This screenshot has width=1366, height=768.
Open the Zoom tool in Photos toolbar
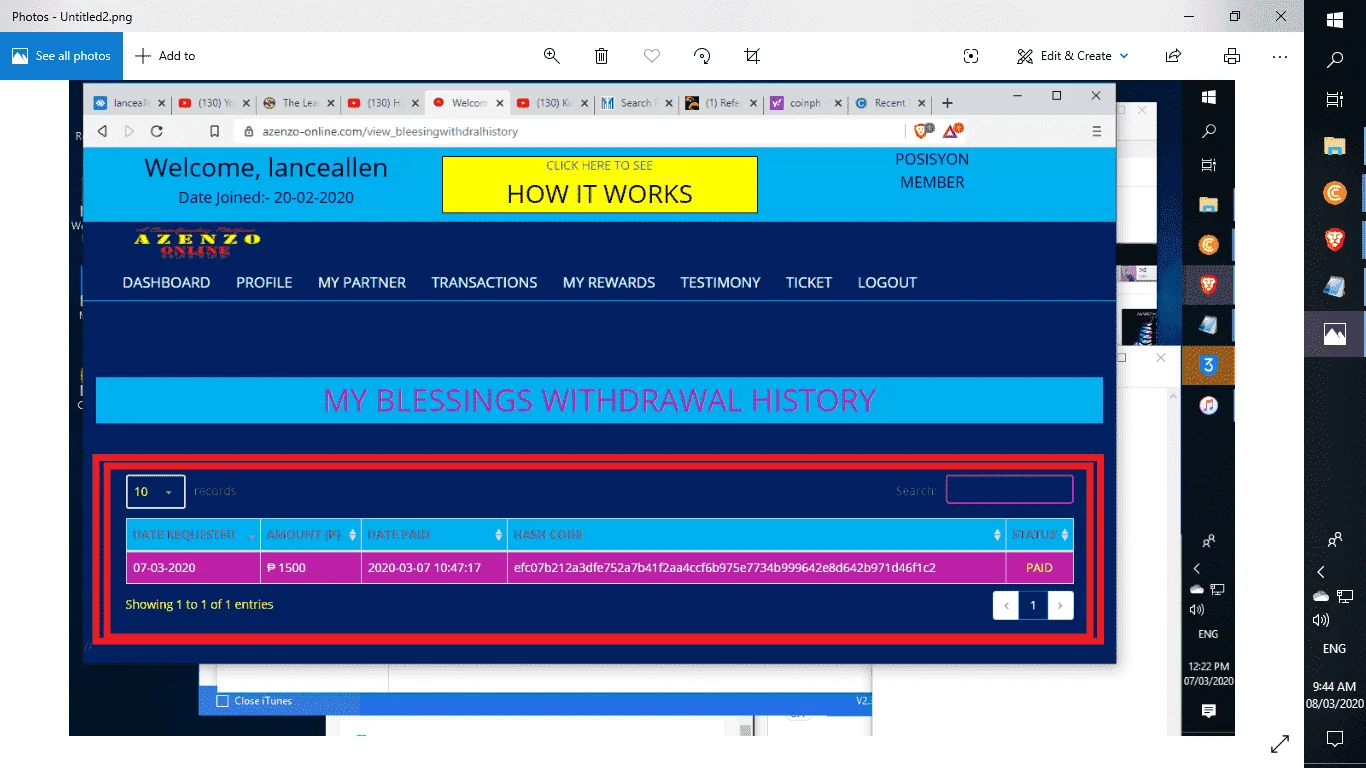tap(551, 56)
